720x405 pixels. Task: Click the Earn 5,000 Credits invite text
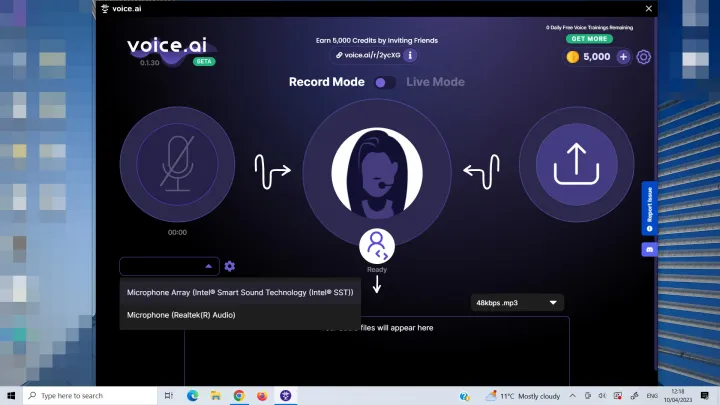tap(377, 40)
